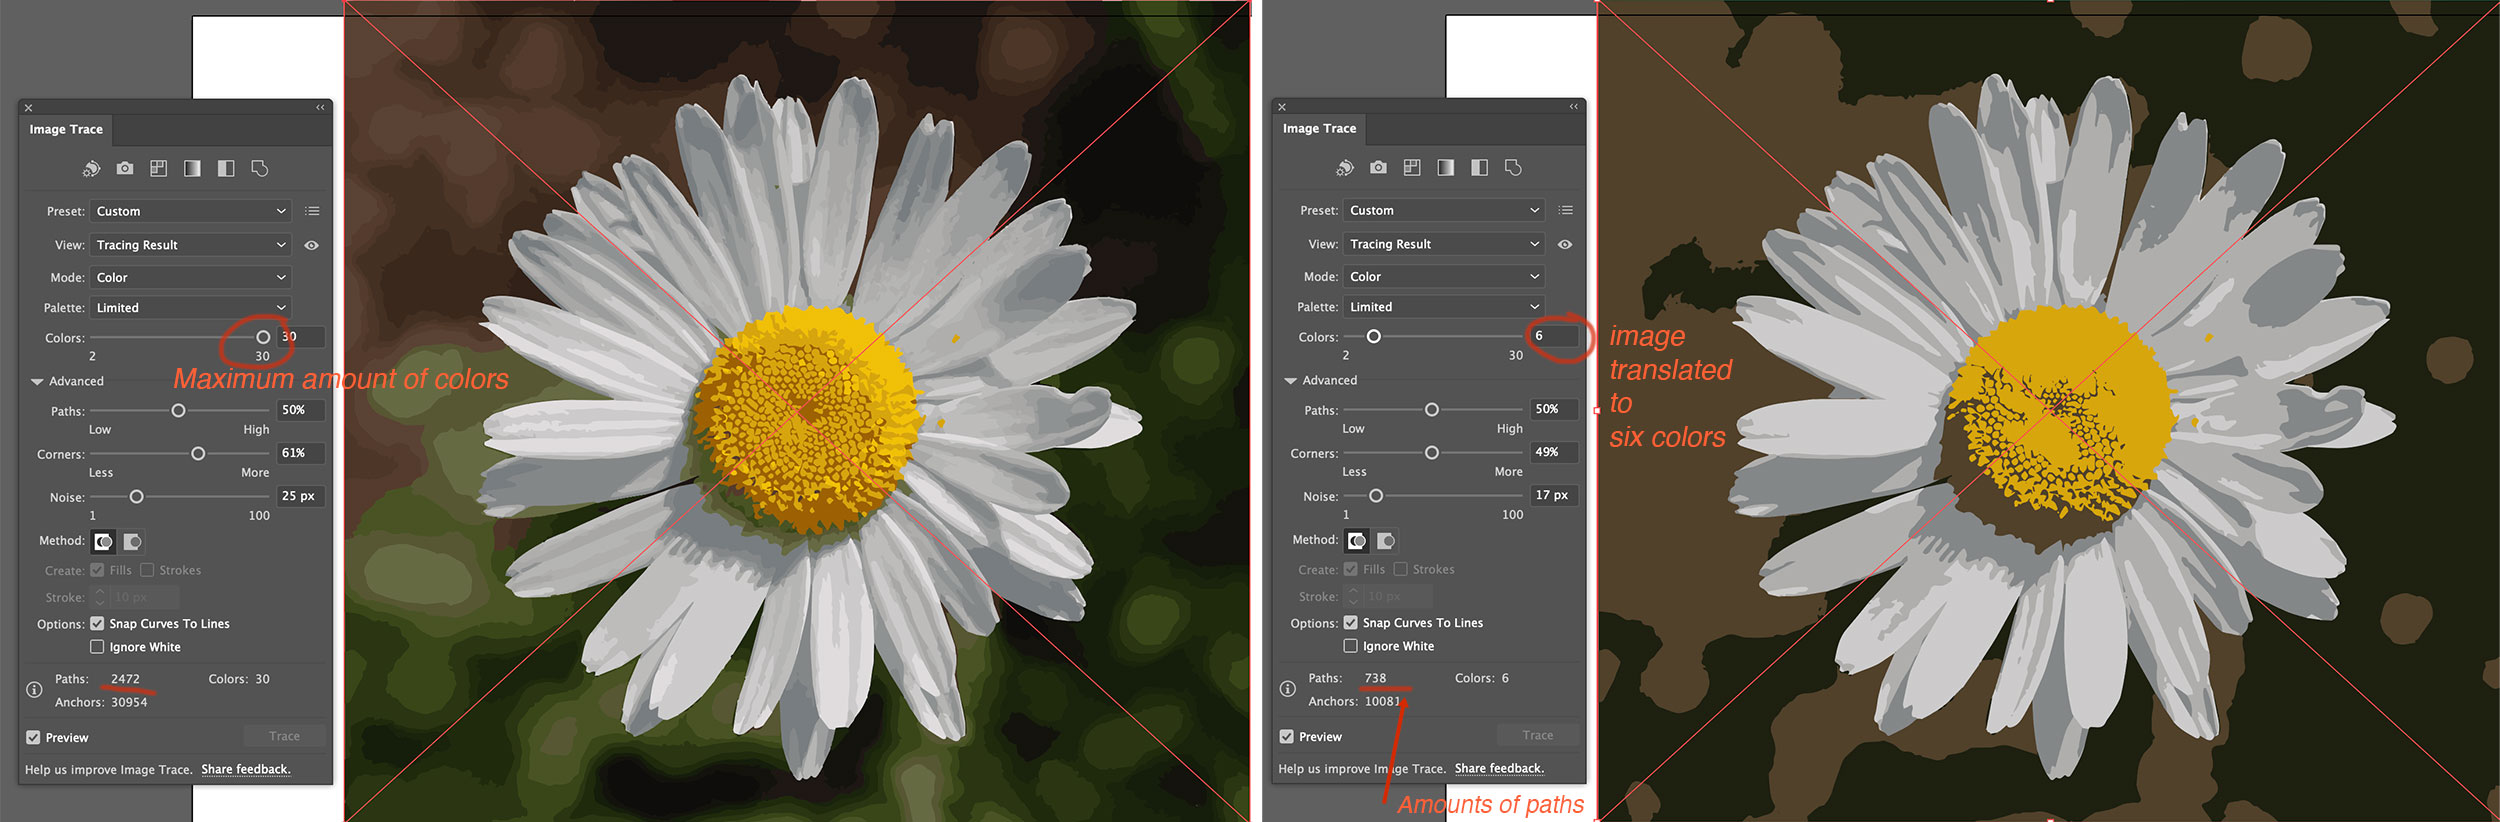Viewport: 2500px width, 822px height.
Task: Open the Preset dropdown in left panel
Action: point(190,211)
